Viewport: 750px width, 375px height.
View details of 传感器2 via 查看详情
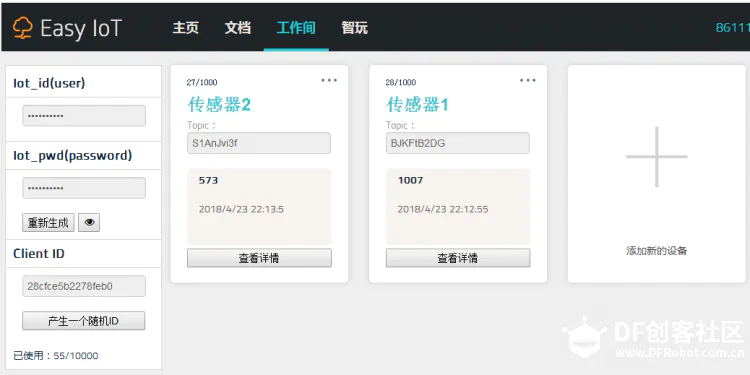(x=259, y=258)
